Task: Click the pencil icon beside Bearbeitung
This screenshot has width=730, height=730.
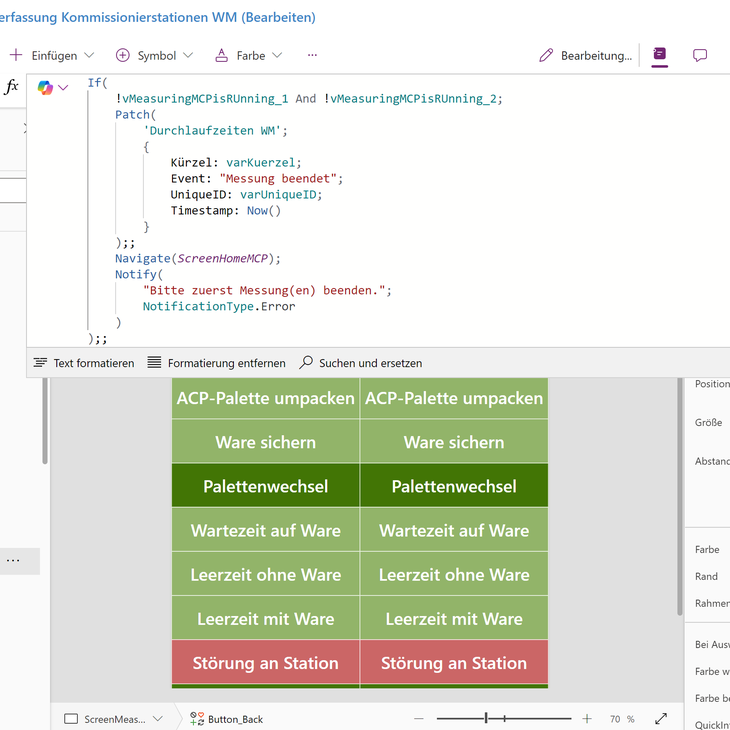Action: tap(546, 55)
